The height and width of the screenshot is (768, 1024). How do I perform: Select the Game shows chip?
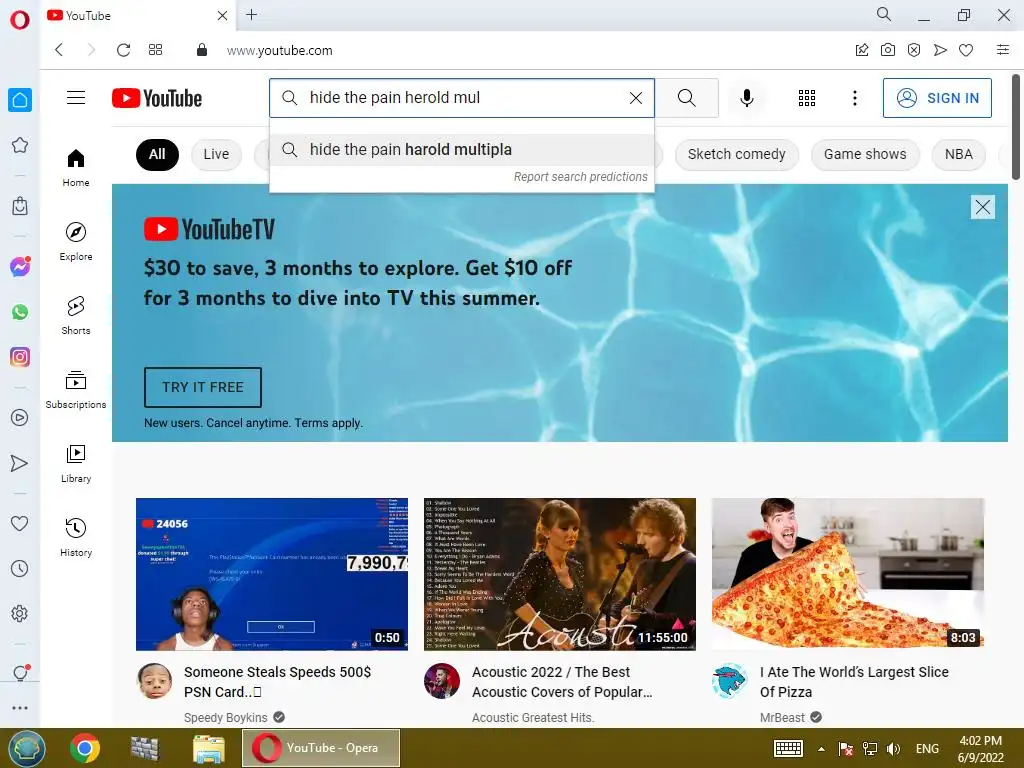pyautogui.click(x=865, y=155)
